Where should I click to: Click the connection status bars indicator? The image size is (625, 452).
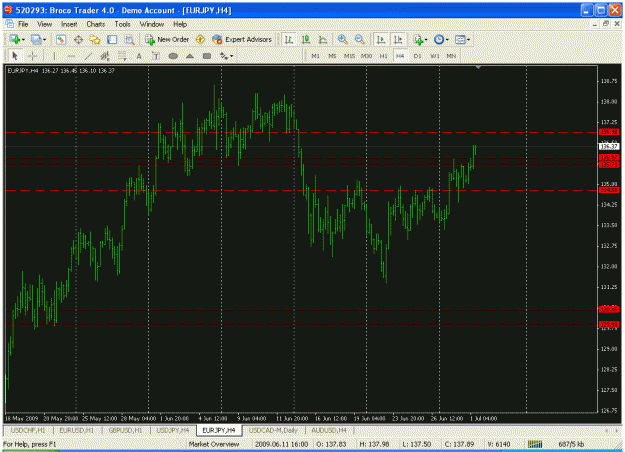[535, 444]
